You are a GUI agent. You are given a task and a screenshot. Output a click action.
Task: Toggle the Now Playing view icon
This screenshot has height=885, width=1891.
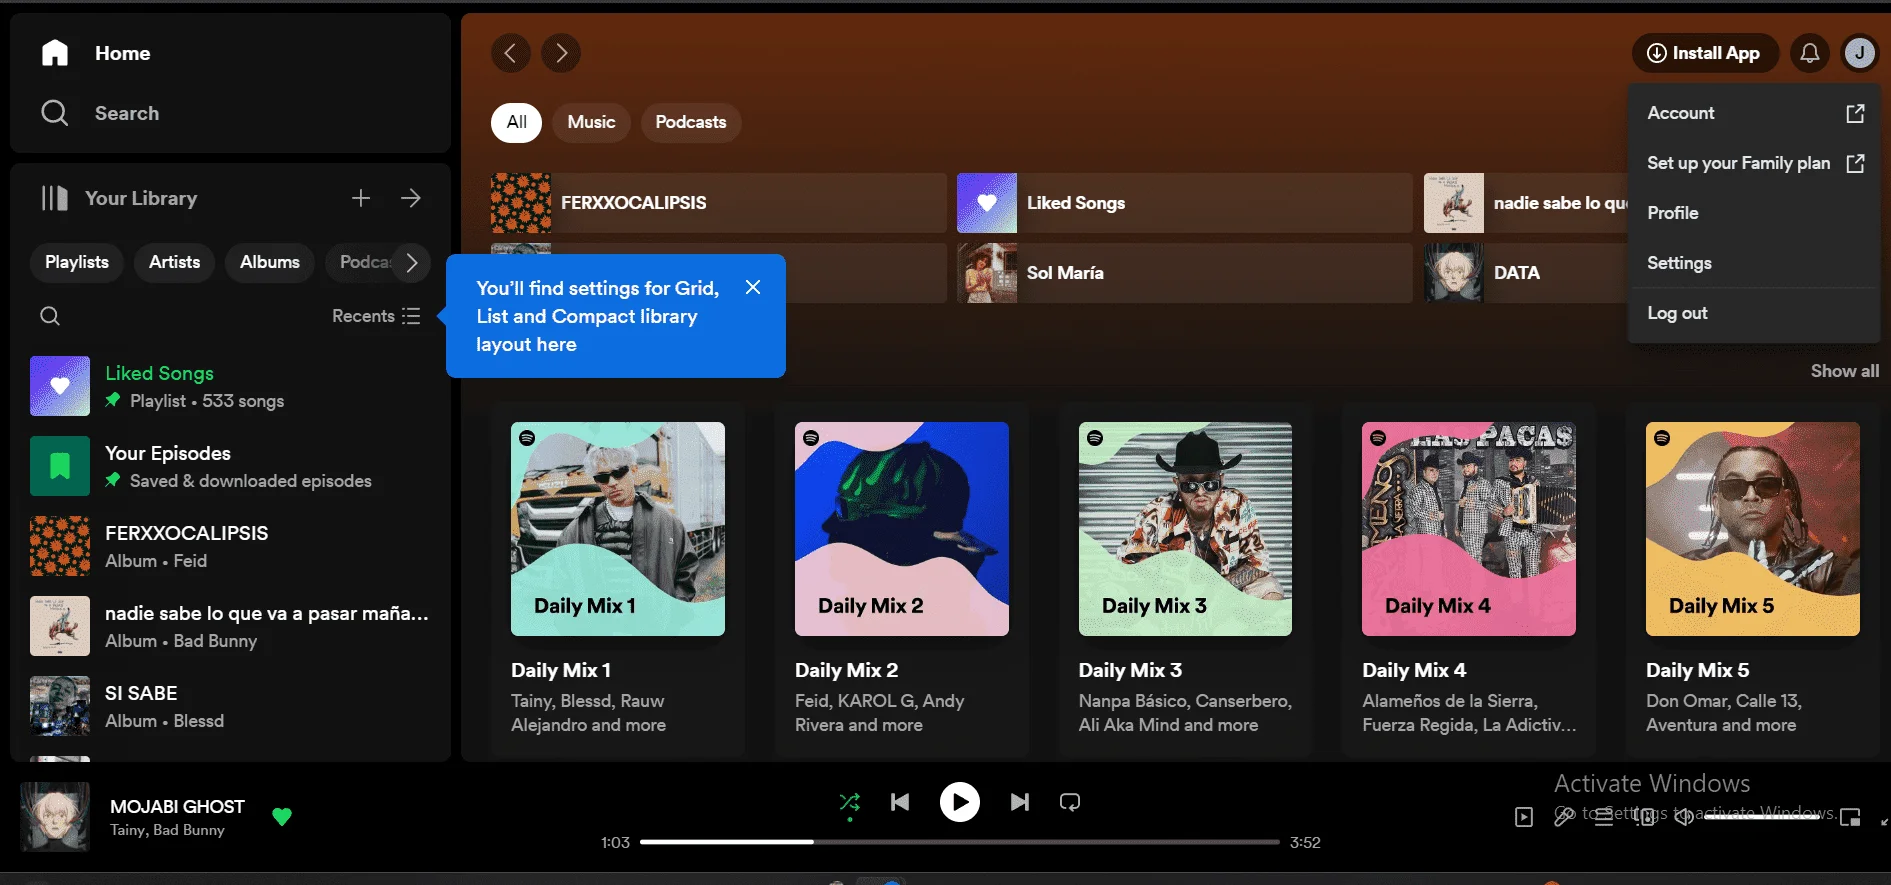(x=1524, y=817)
